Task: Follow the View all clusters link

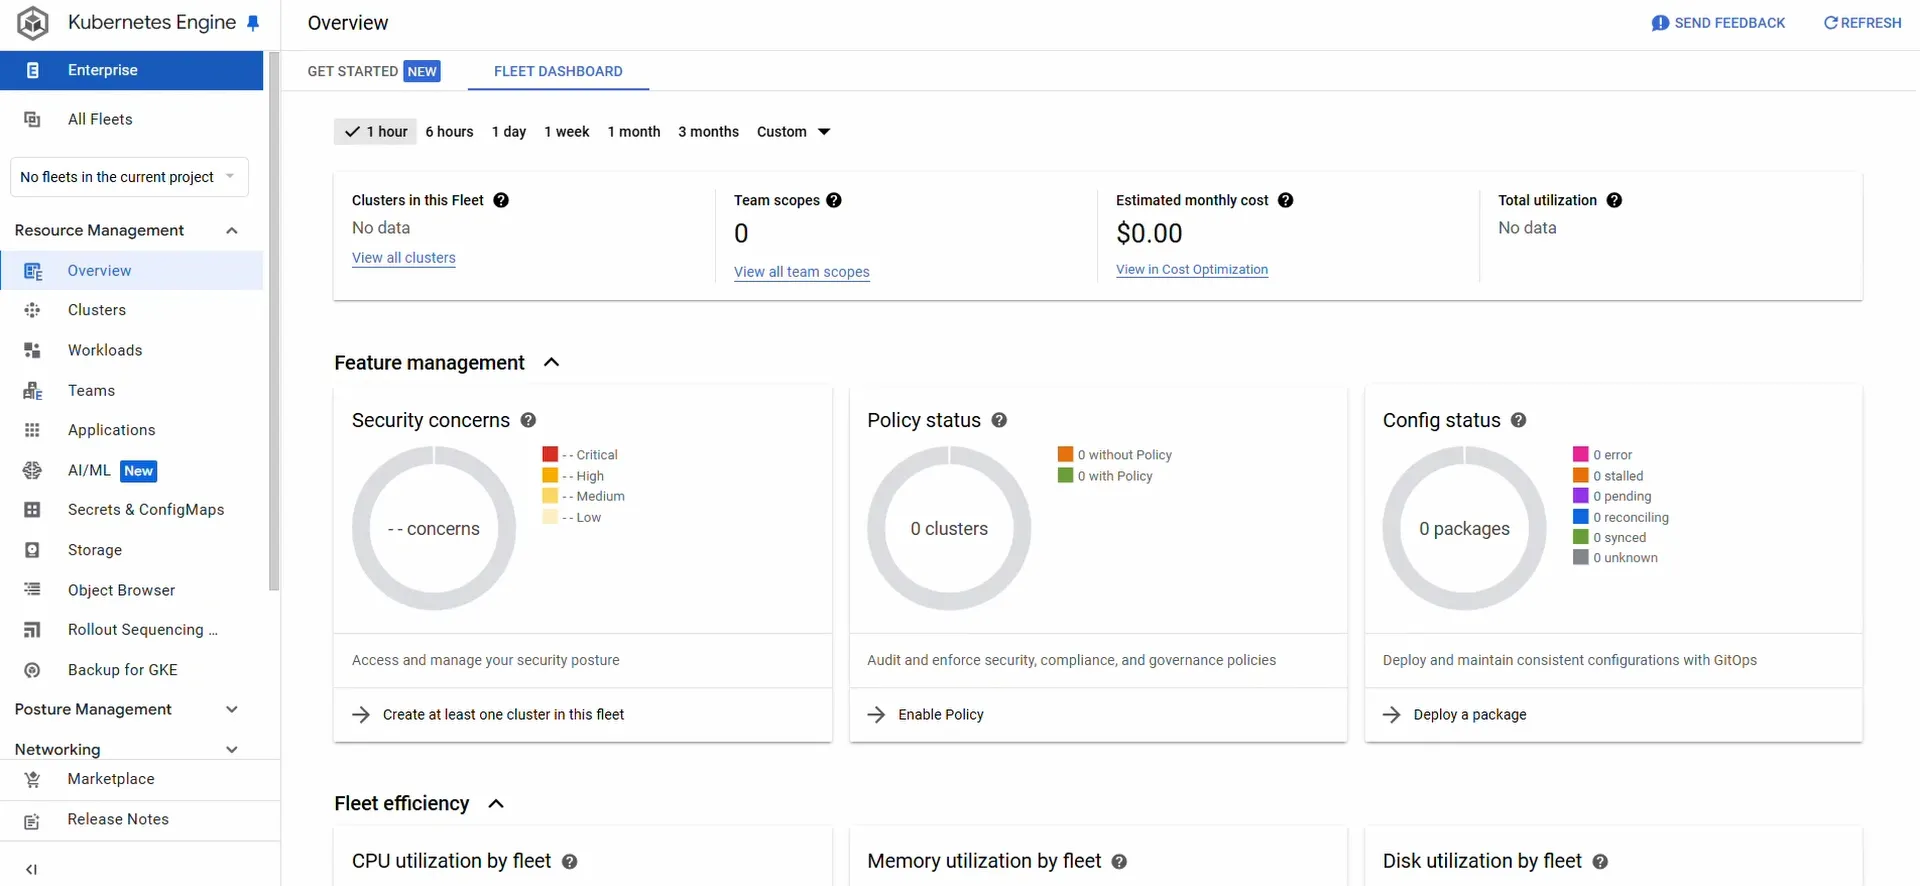Action: coord(403,258)
